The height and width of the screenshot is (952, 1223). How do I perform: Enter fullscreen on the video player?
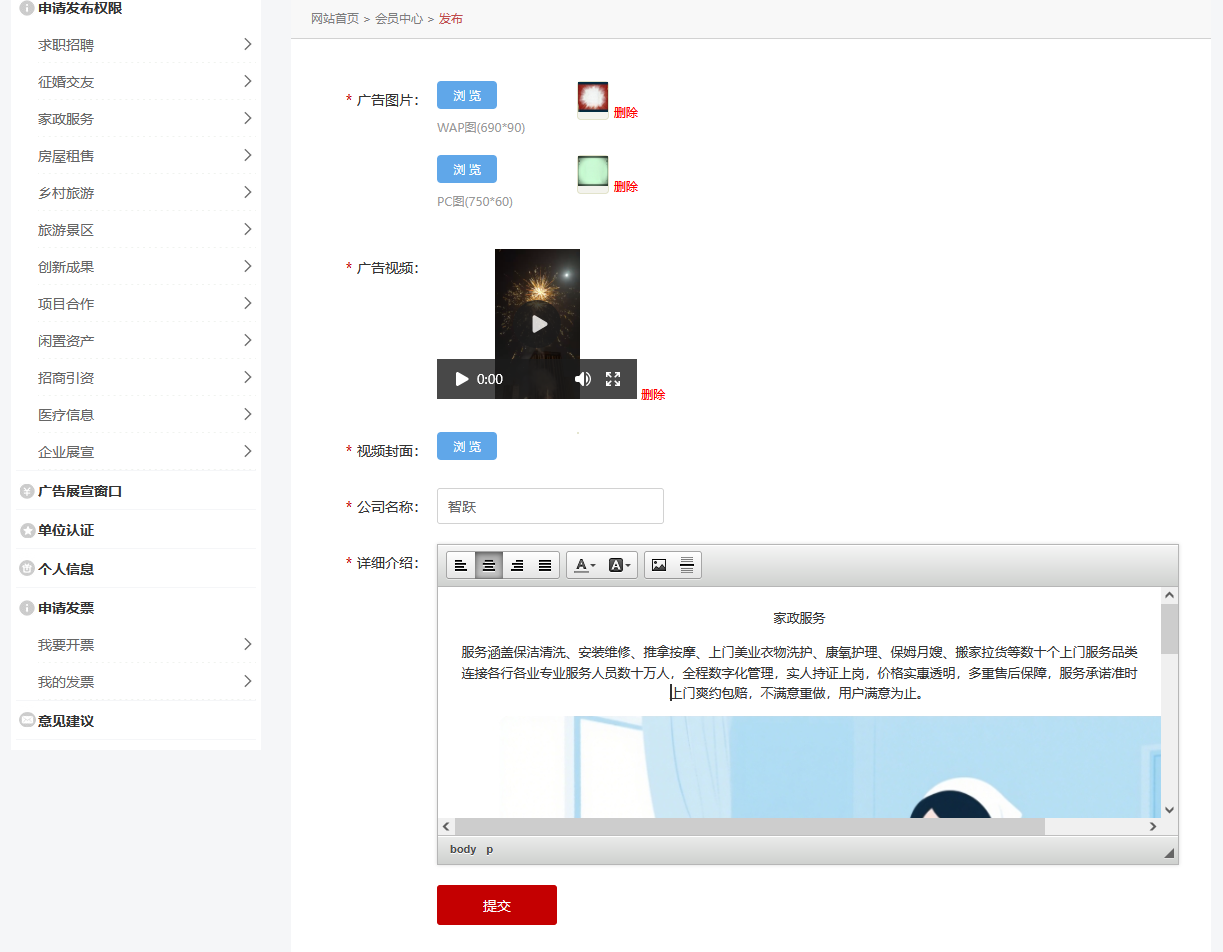point(613,379)
